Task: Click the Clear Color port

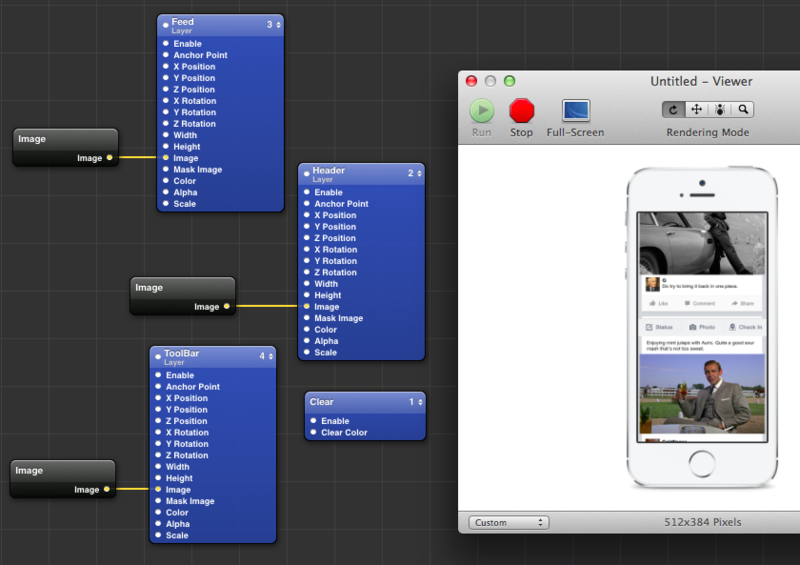Action: 313,432
